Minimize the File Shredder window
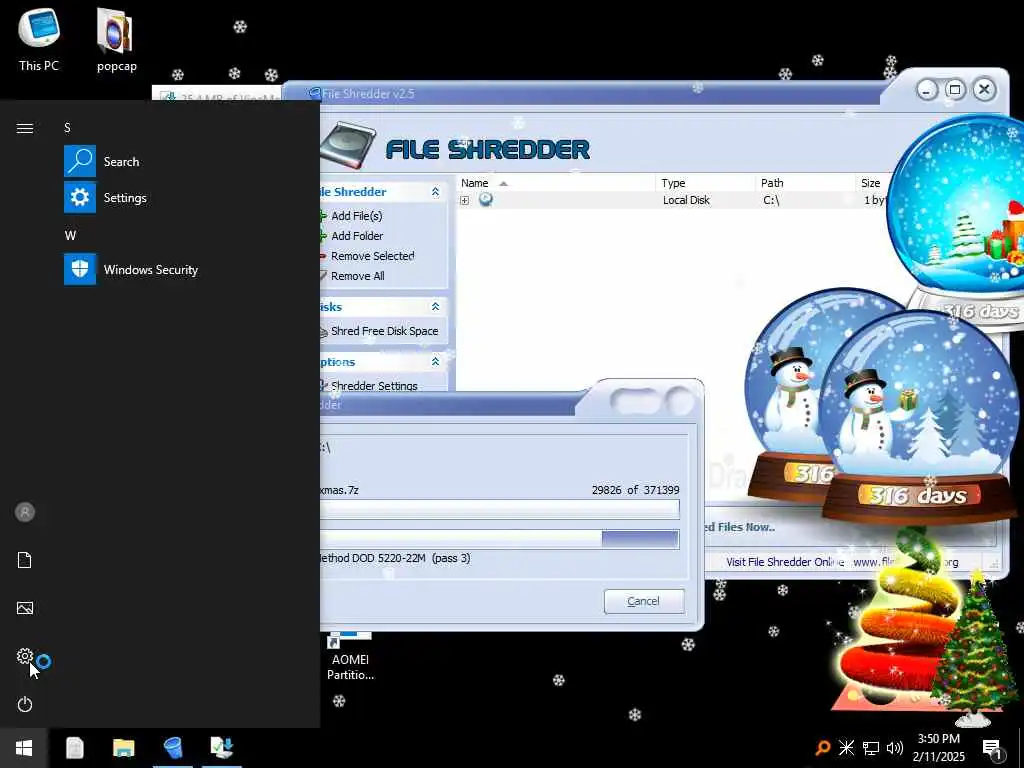The height and width of the screenshot is (768, 1024). coord(927,89)
